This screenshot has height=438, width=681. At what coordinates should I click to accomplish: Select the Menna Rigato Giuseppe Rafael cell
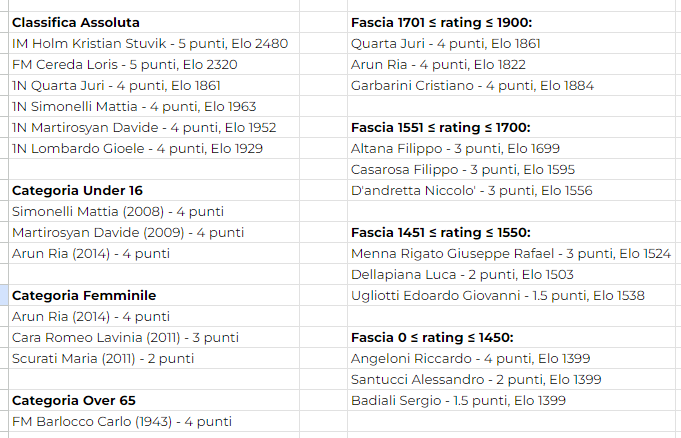point(512,253)
